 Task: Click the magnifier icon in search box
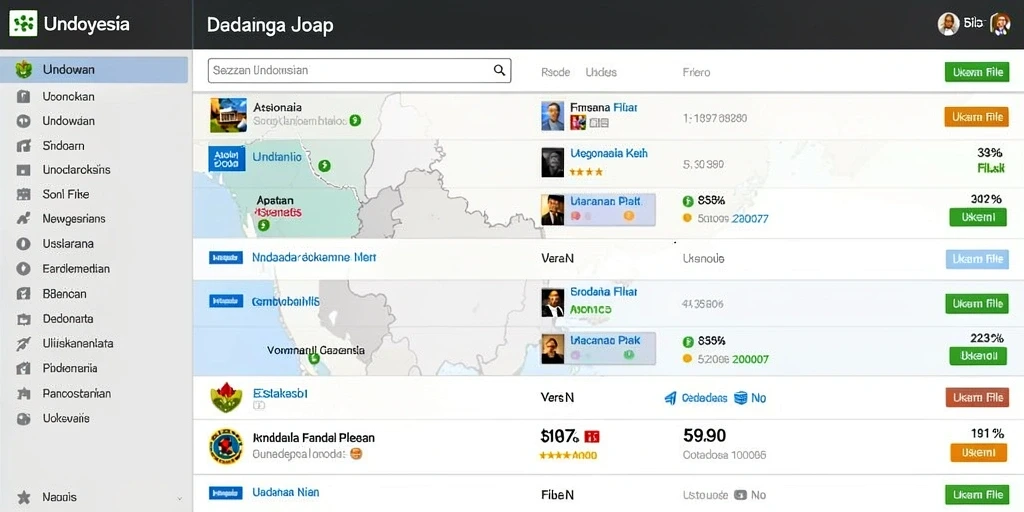coord(499,71)
